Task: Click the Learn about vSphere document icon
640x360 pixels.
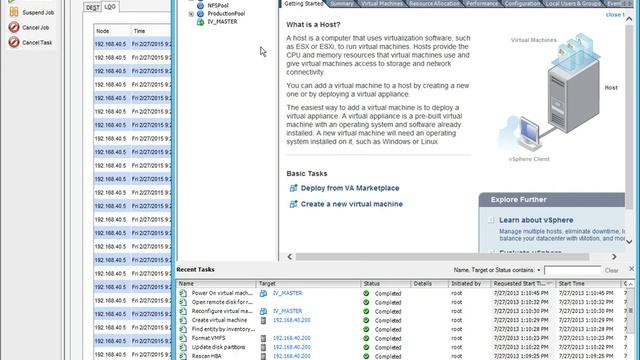Action: coord(491,220)
